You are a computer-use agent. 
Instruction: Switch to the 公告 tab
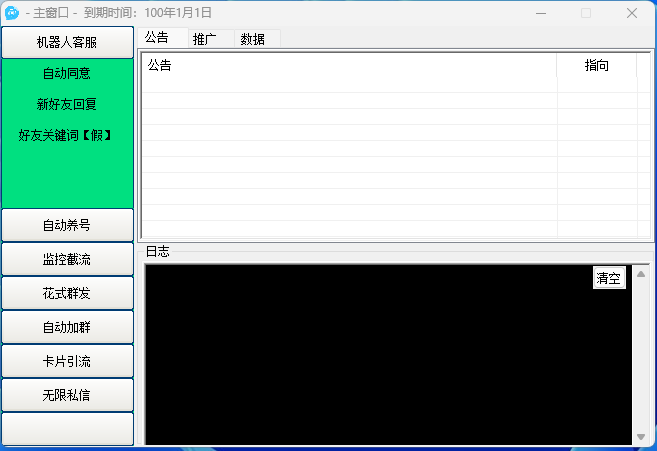(x=157, y=38)
